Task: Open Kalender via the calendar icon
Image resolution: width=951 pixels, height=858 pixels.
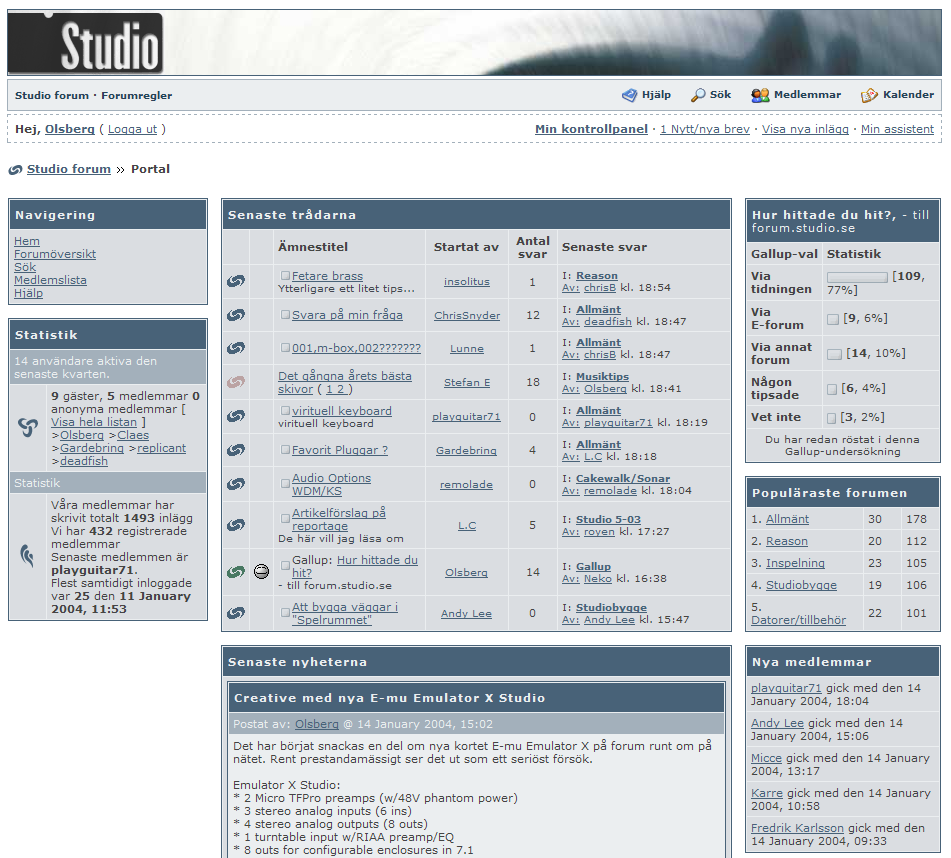Action: pyautogui.click(x=869, y=95)
